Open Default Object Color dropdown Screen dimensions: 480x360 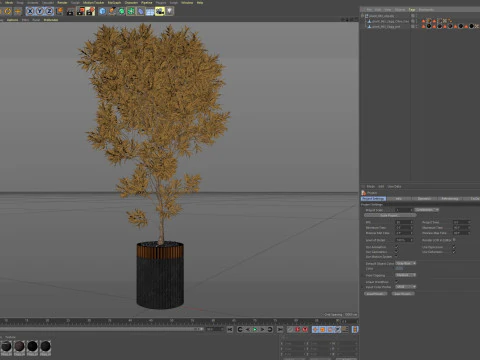[x=406, y=264]
